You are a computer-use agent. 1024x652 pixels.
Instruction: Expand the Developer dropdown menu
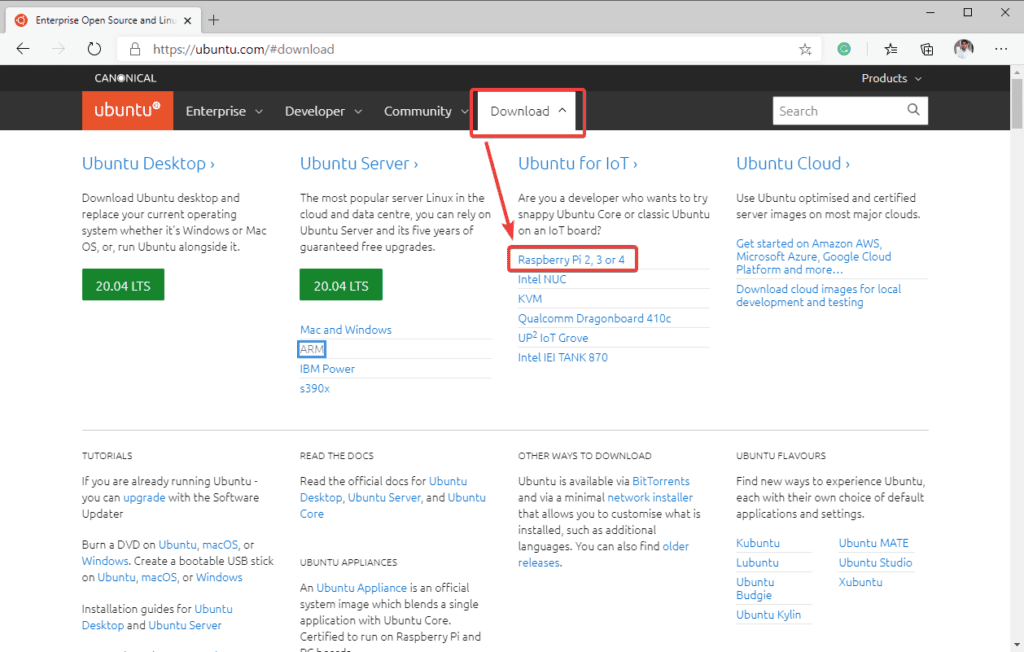[323, 111]
